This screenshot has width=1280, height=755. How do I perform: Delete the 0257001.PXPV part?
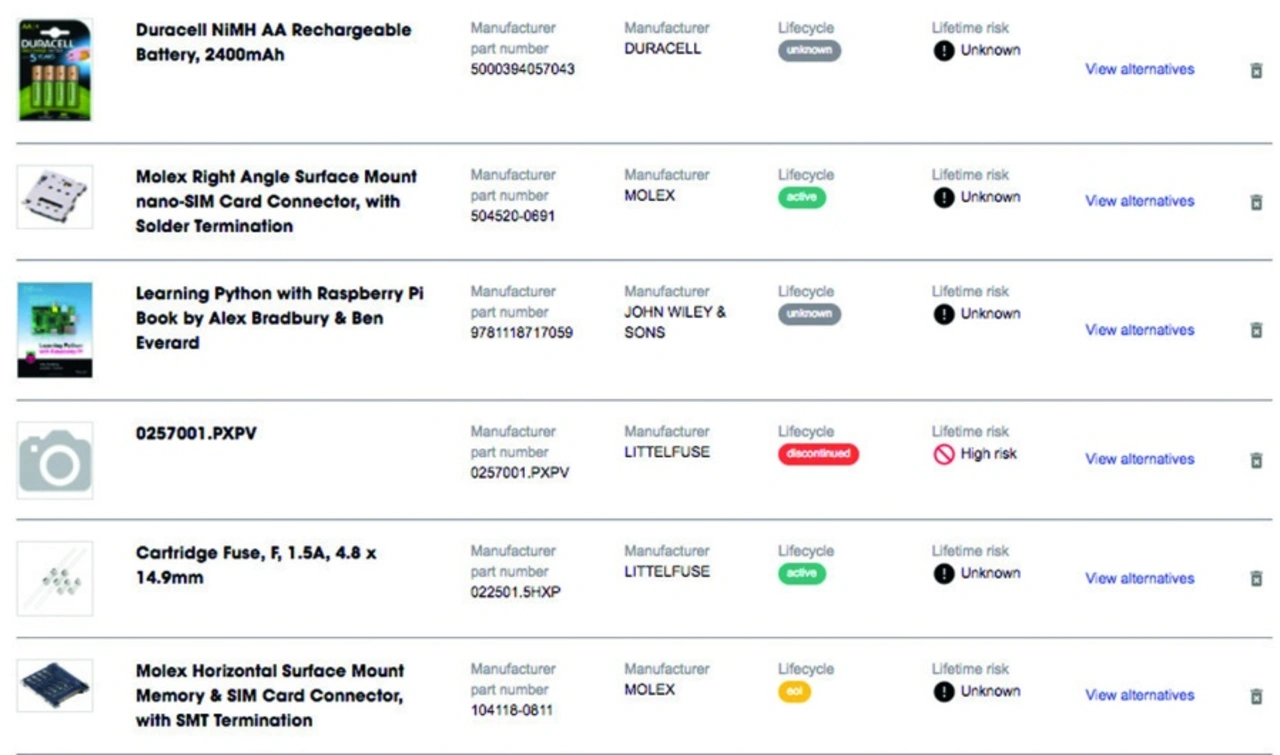[x=1257, y=460]
